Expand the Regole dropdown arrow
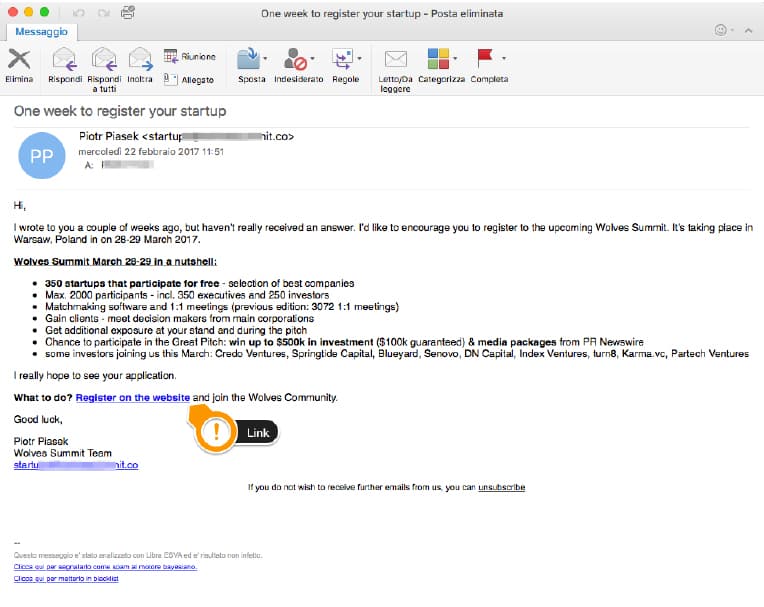764x607 pixels. [x=360, y=58]
